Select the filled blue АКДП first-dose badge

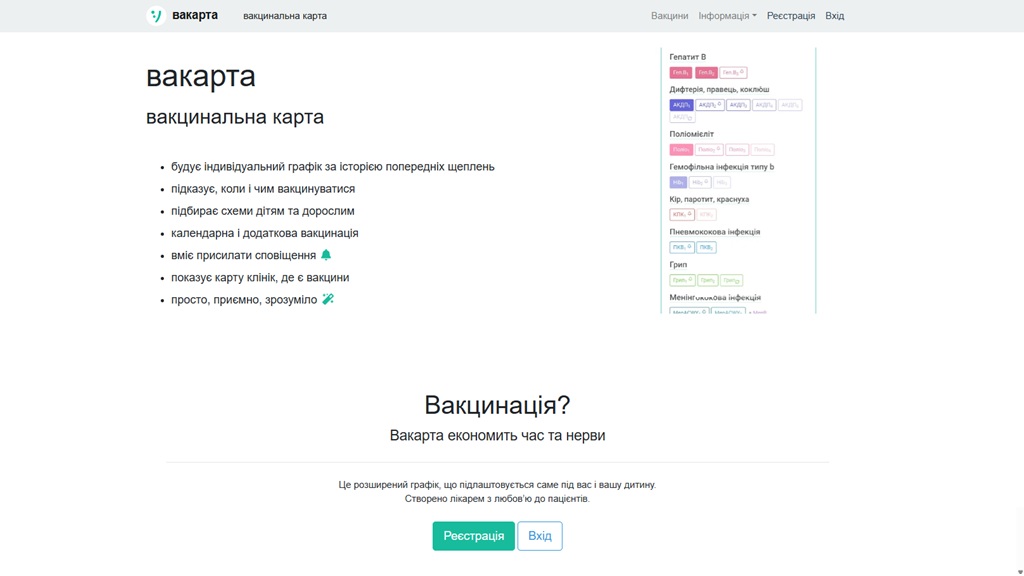681,105
